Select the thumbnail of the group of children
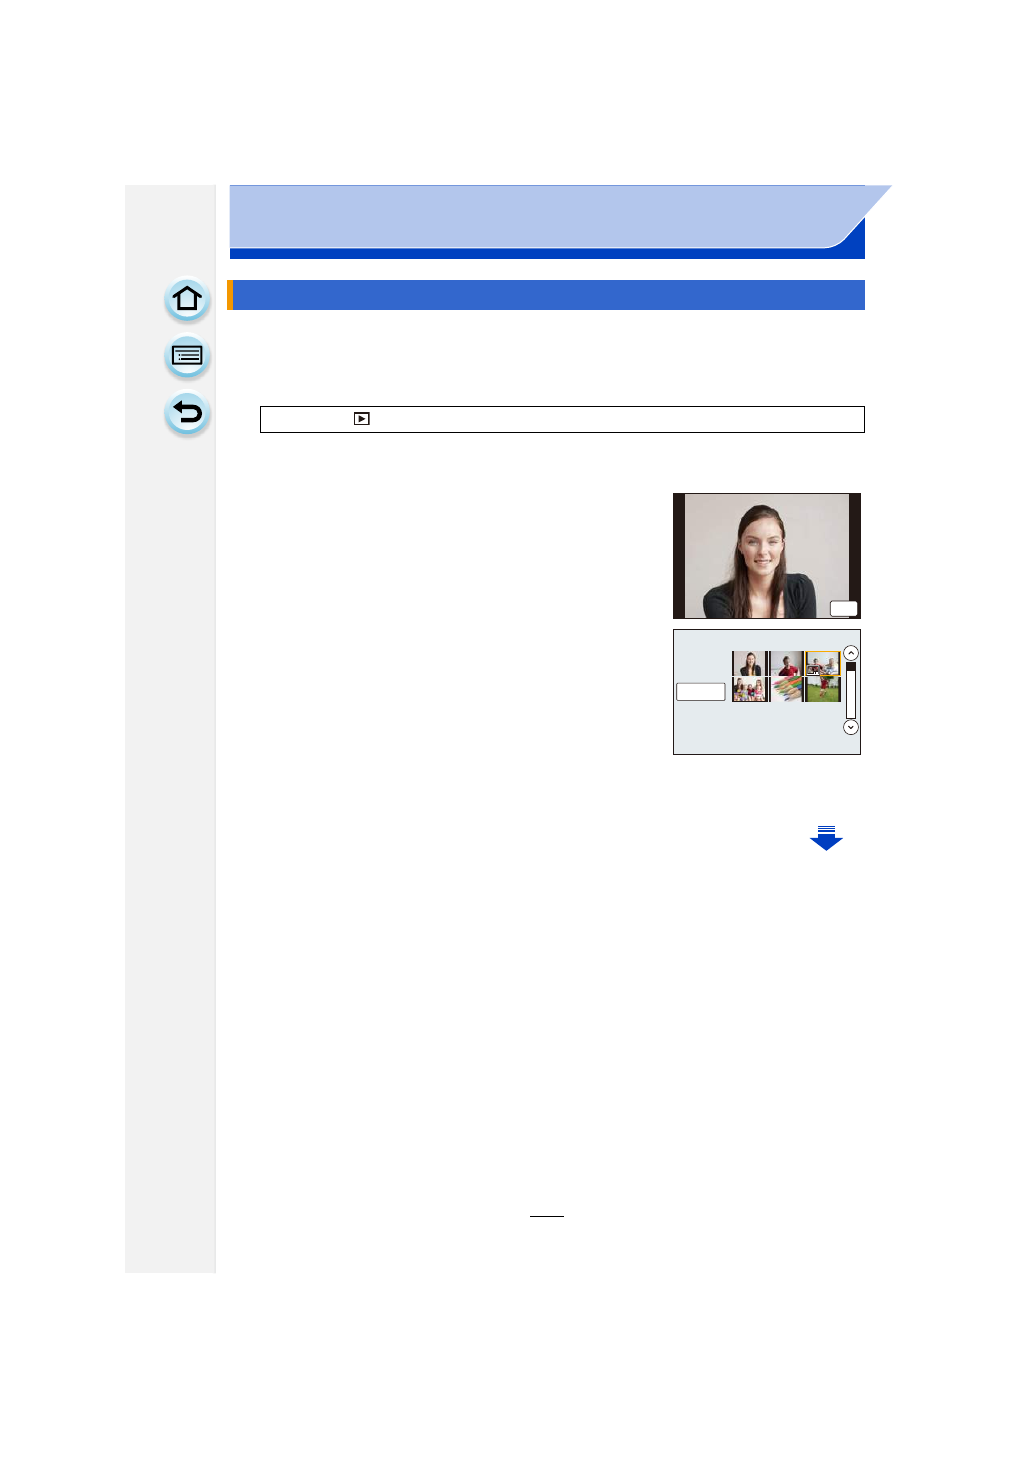 [749, 690]
